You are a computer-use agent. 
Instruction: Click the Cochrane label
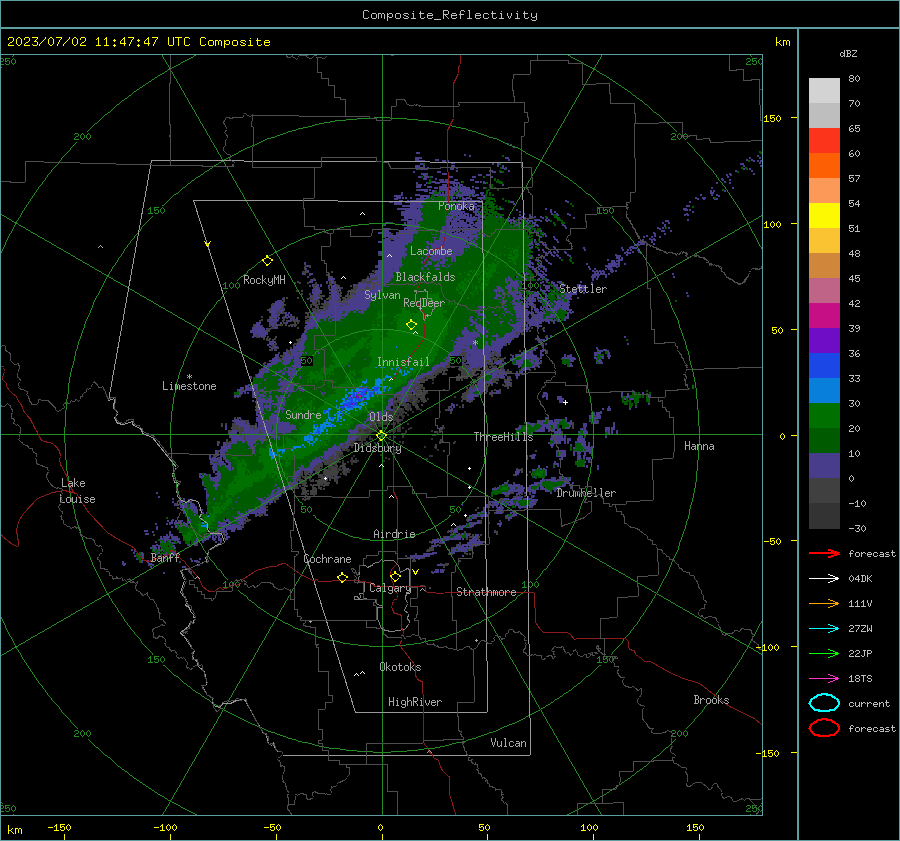(x=327, y=559)
